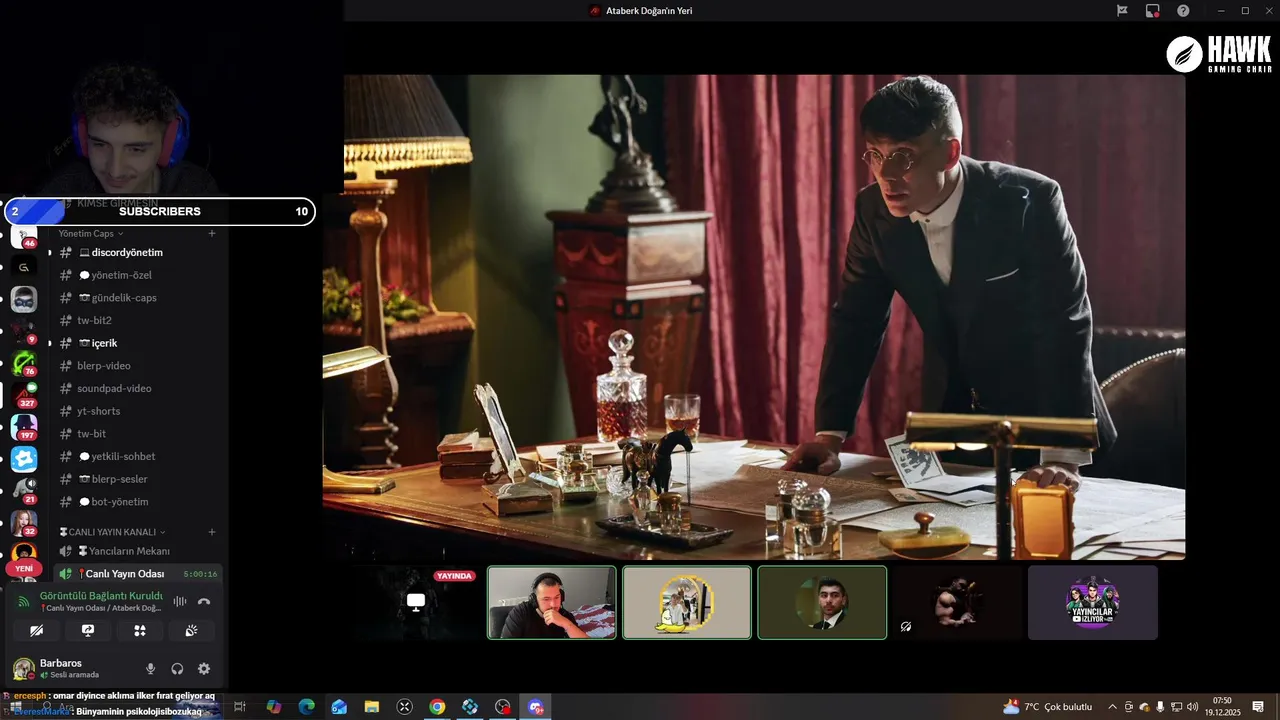Select the muted muscular avatar tile

(x=957, y=602)
